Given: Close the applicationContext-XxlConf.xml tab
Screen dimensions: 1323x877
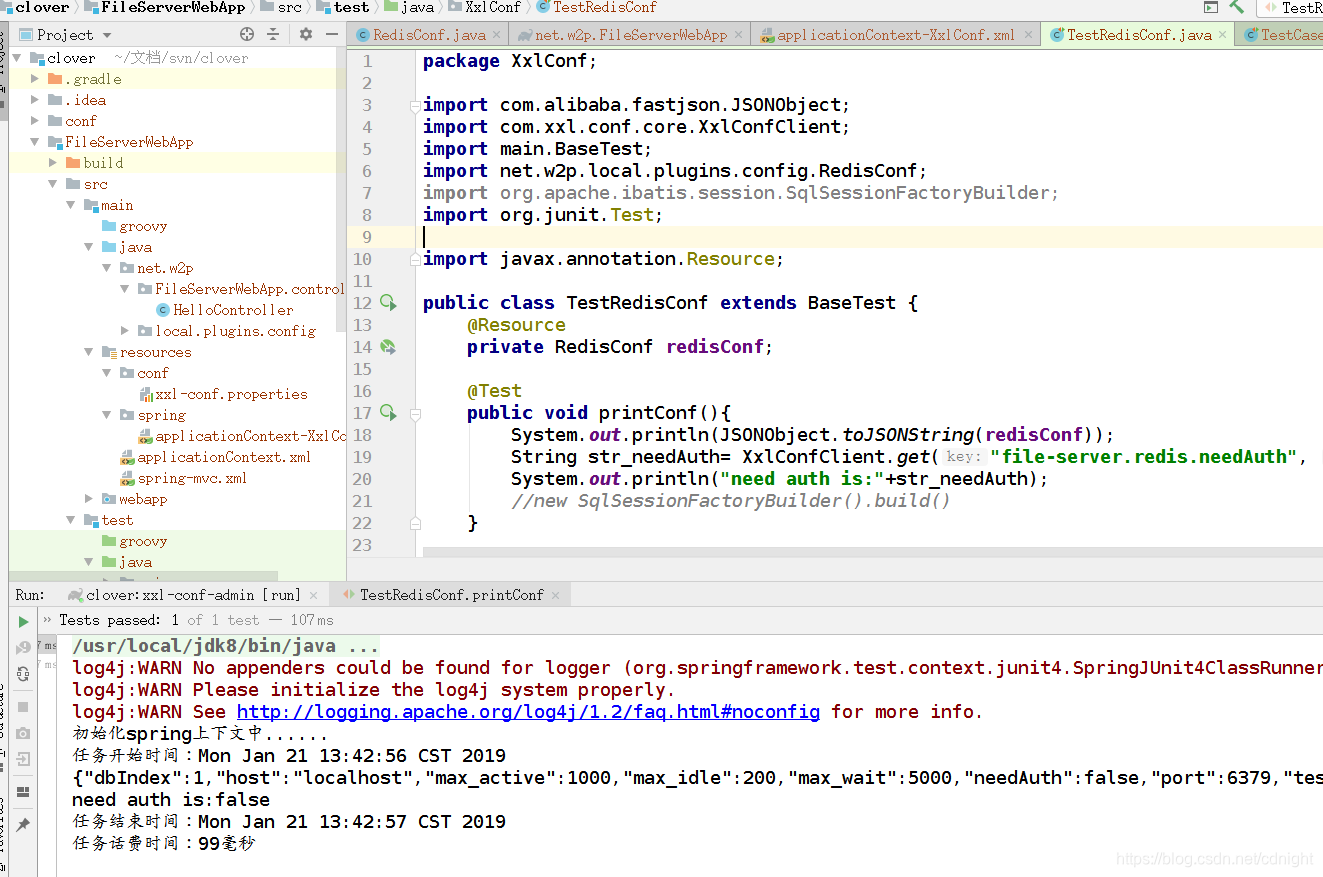Looking at the screenshot, I should (1028, 35).
